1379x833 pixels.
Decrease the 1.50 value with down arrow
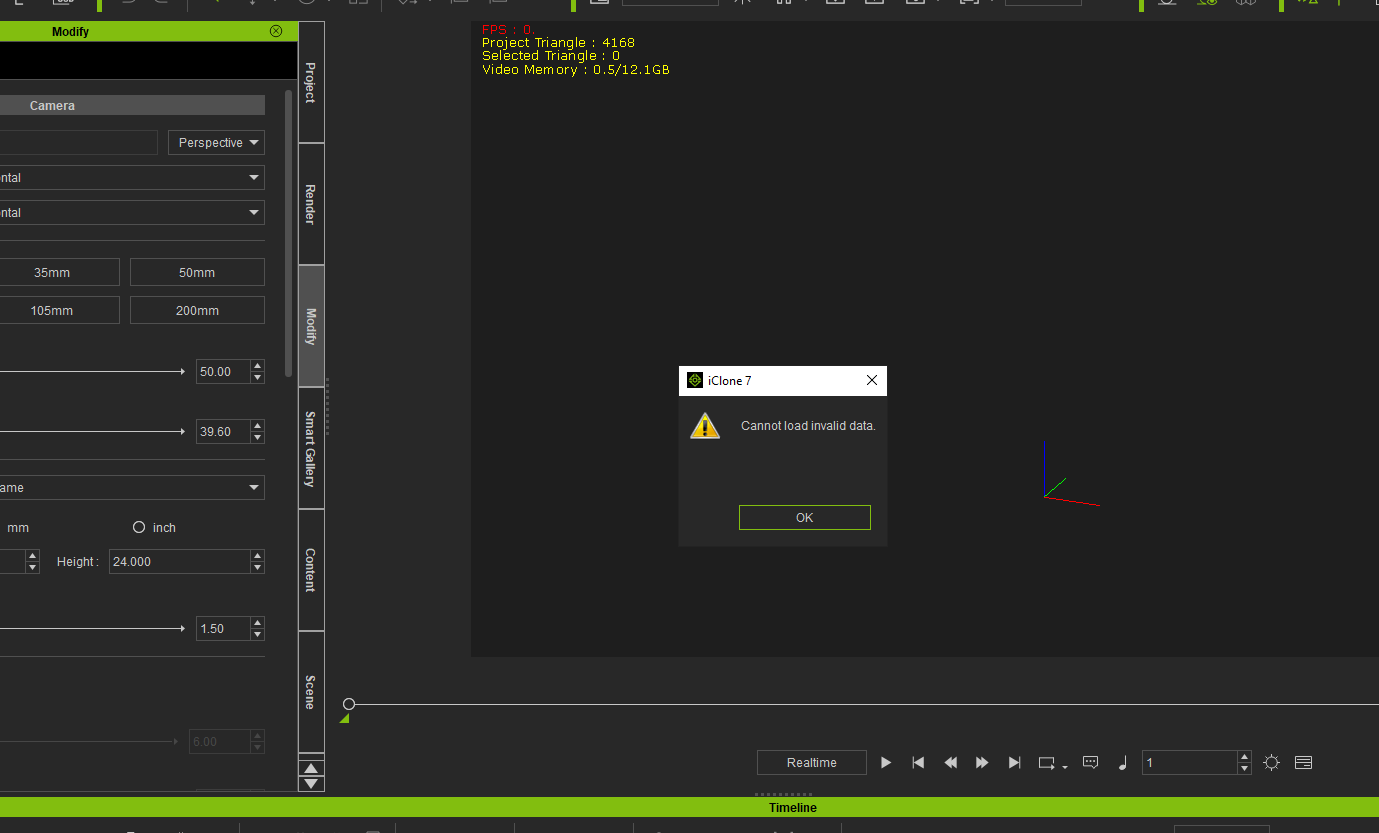tap(258, 635)
